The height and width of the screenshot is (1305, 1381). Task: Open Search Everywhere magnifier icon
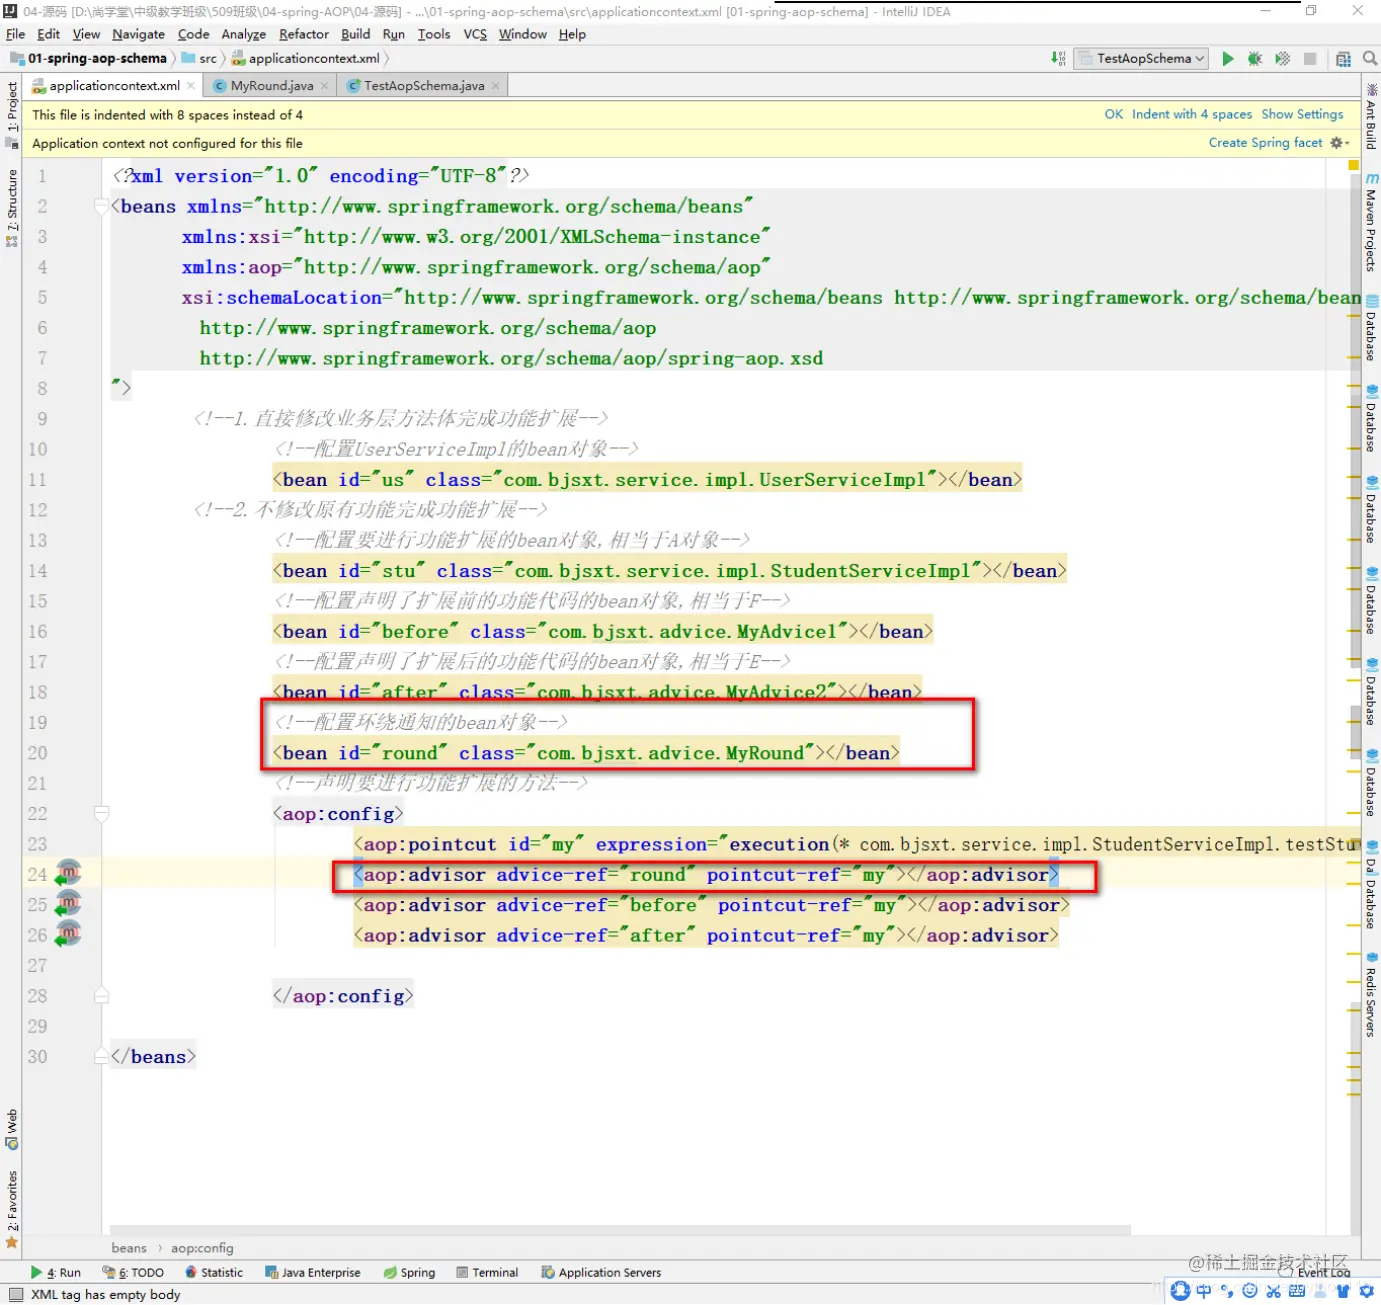click(x=1370, y=59)
